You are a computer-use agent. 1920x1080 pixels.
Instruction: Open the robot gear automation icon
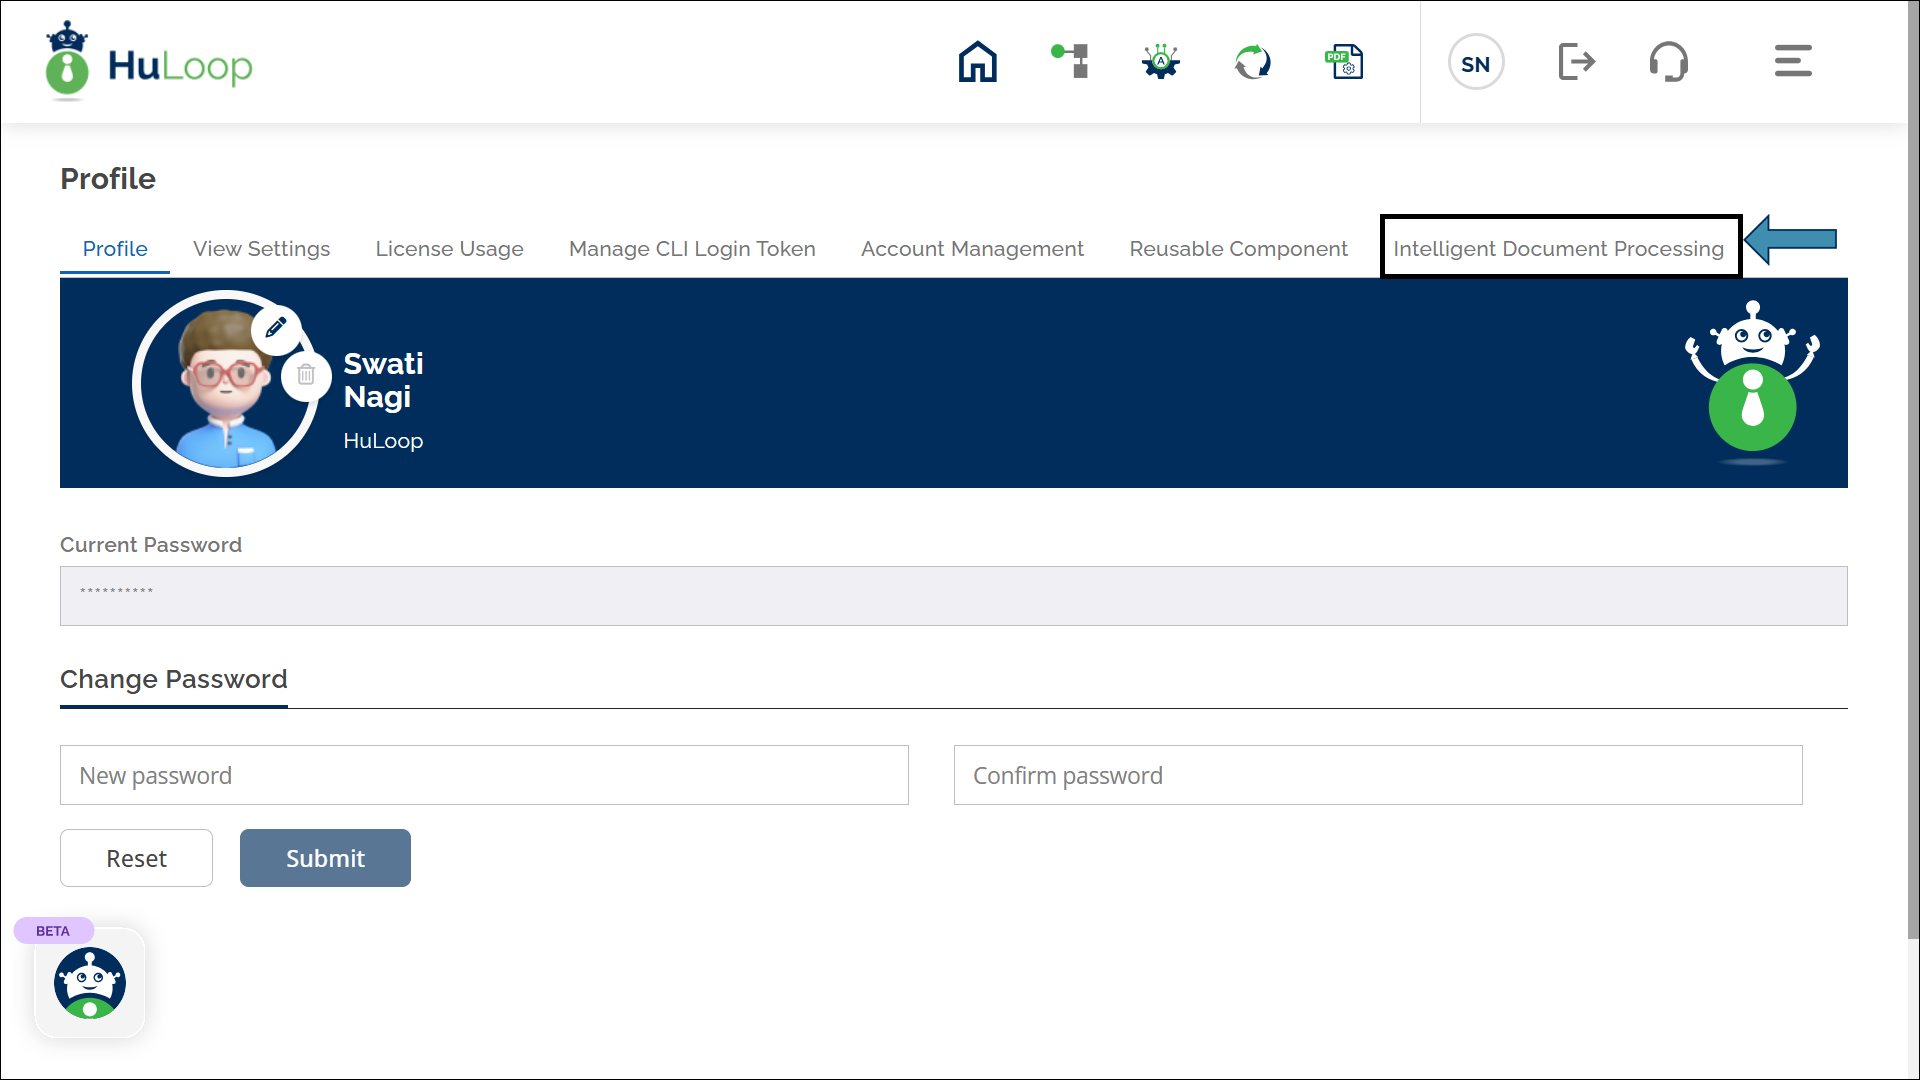point(1161,62)
